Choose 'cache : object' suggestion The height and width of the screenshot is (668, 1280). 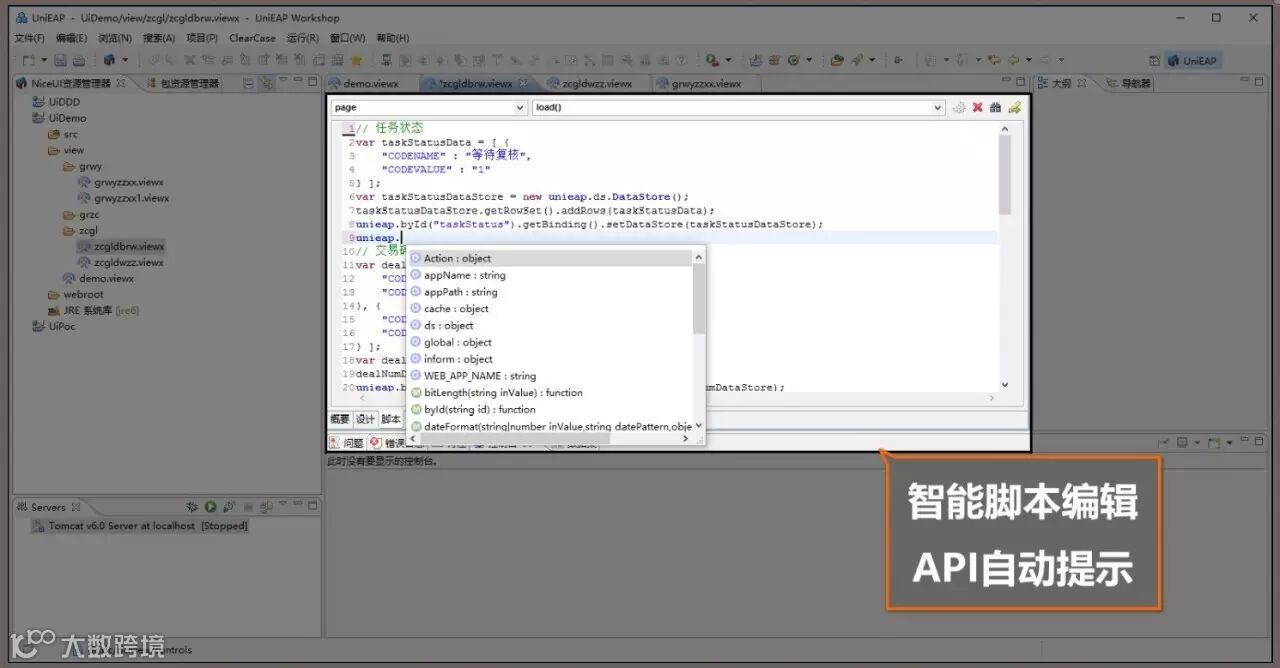(x=550, y=309)
